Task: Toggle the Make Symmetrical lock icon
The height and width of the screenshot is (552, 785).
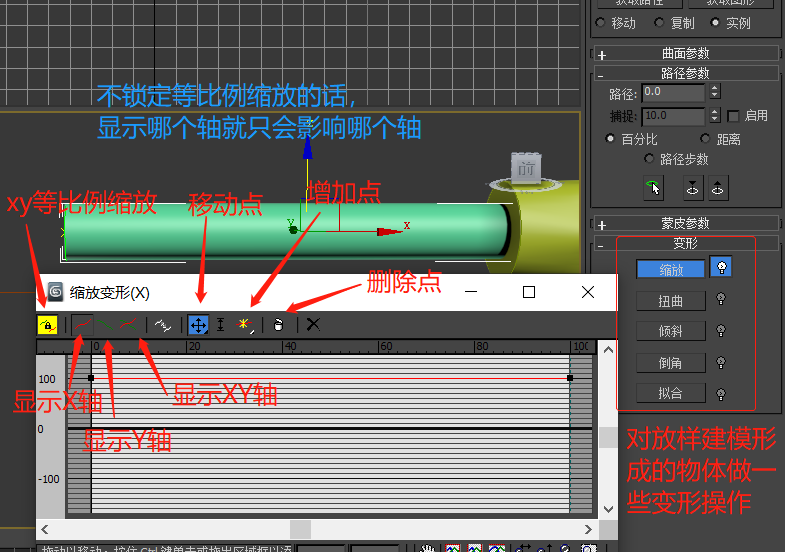Action: coord(48,325)
